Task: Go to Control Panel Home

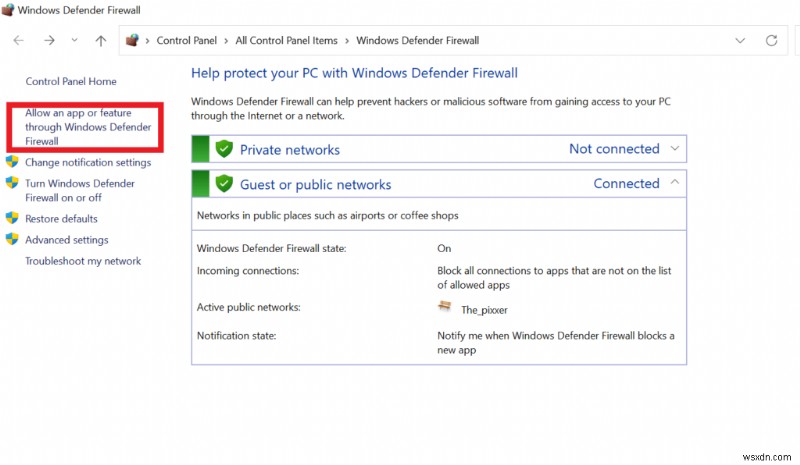Action: 71,81
